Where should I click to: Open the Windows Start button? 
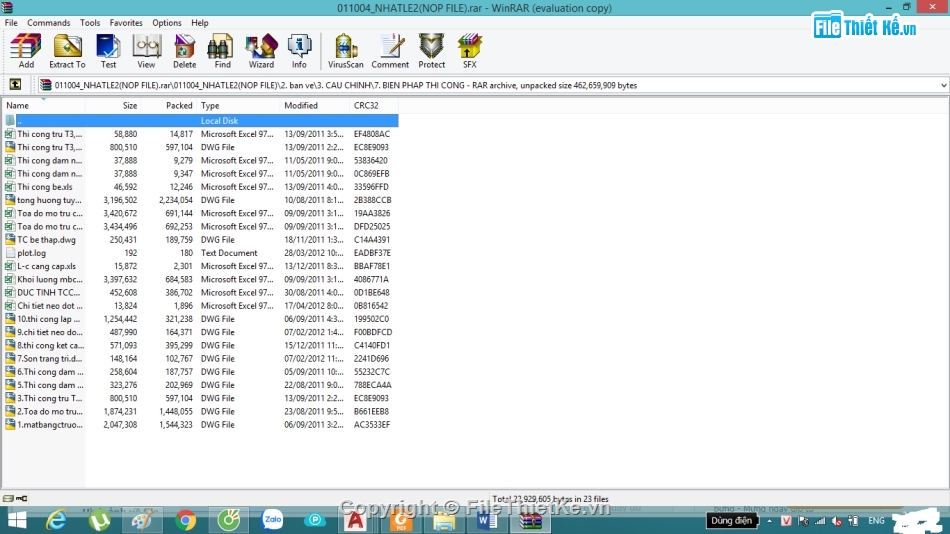(18, 520)
